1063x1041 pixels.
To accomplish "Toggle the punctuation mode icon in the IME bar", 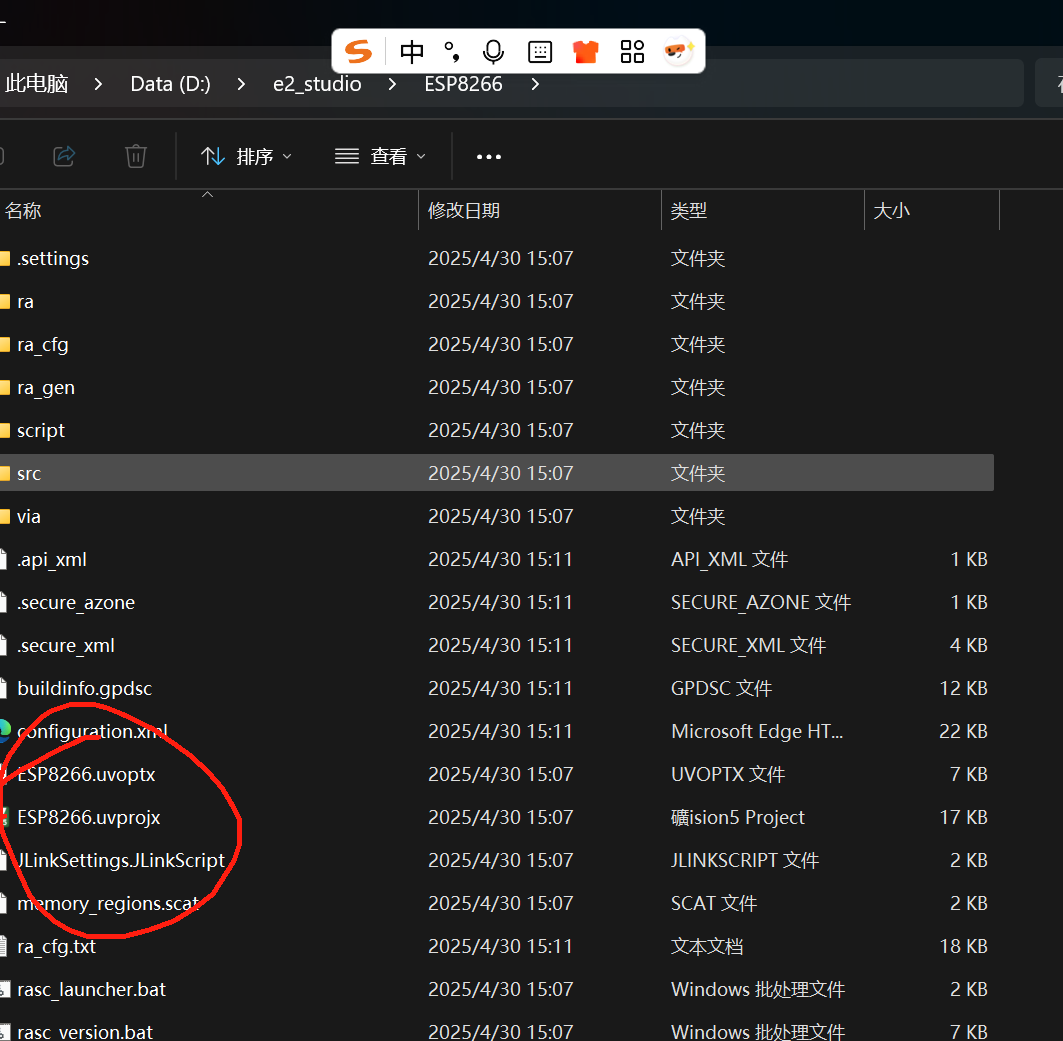I will [x=452, y=52].
